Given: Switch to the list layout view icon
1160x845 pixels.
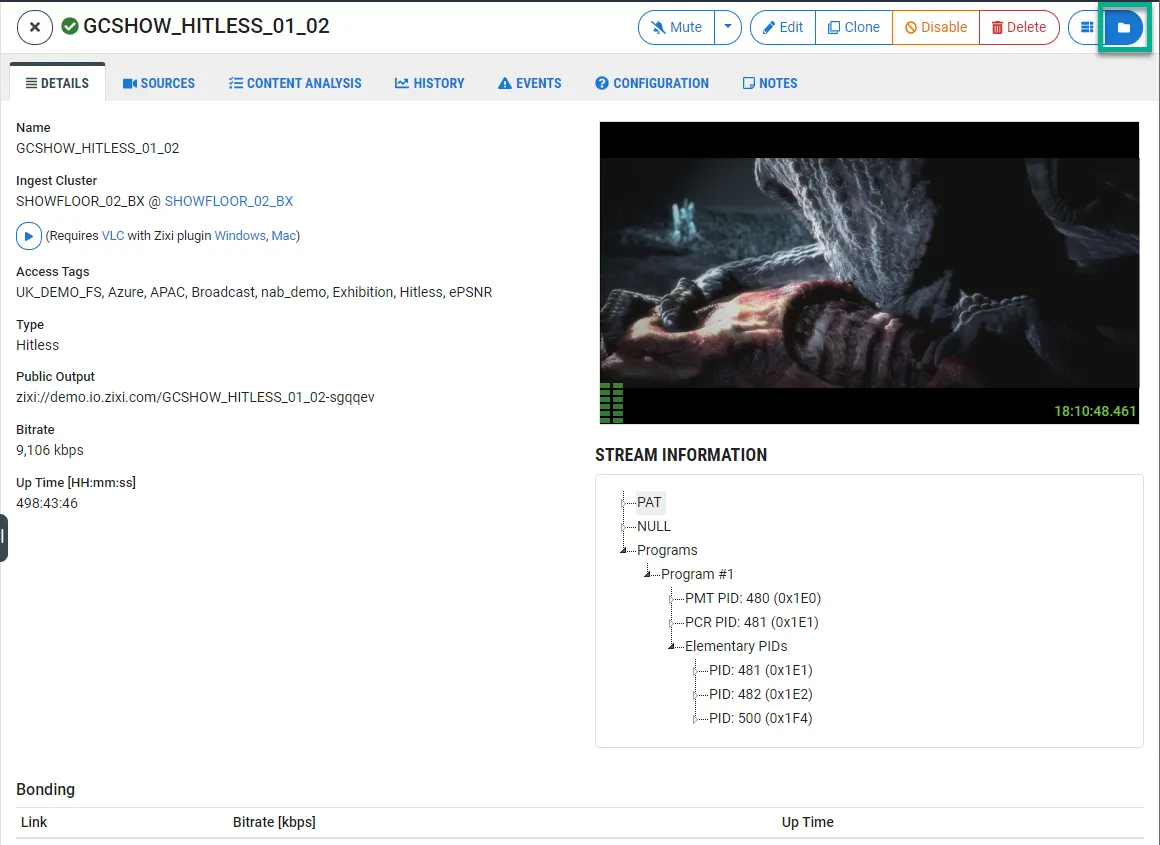Looking at the screenshot, I should [1086, 27].
